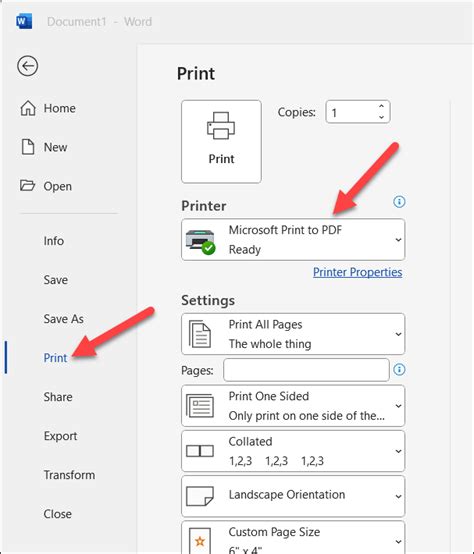This screenshot has width=474, height=554.
Task: Click the info icon beside the Printer heading
Action: click(x=399, y=202)
